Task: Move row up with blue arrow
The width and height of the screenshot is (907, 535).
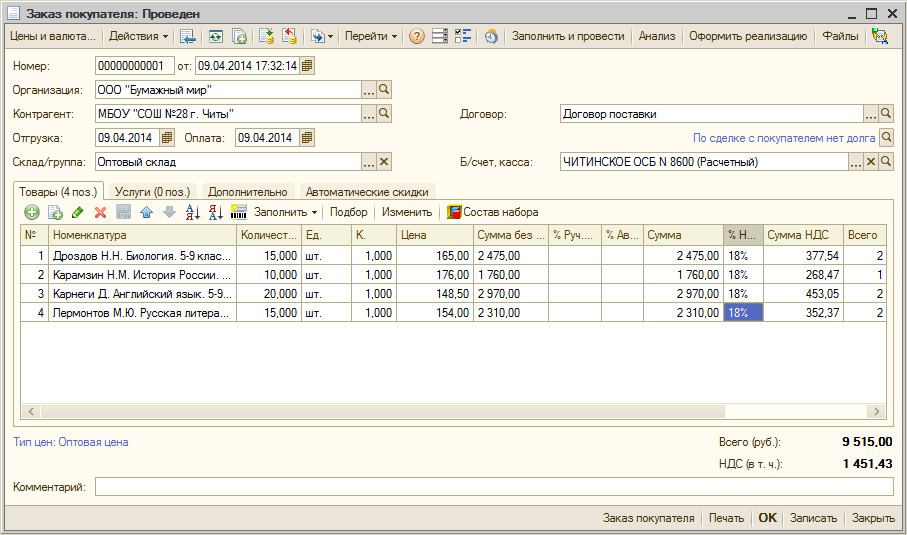Action: tap(146, 212)
